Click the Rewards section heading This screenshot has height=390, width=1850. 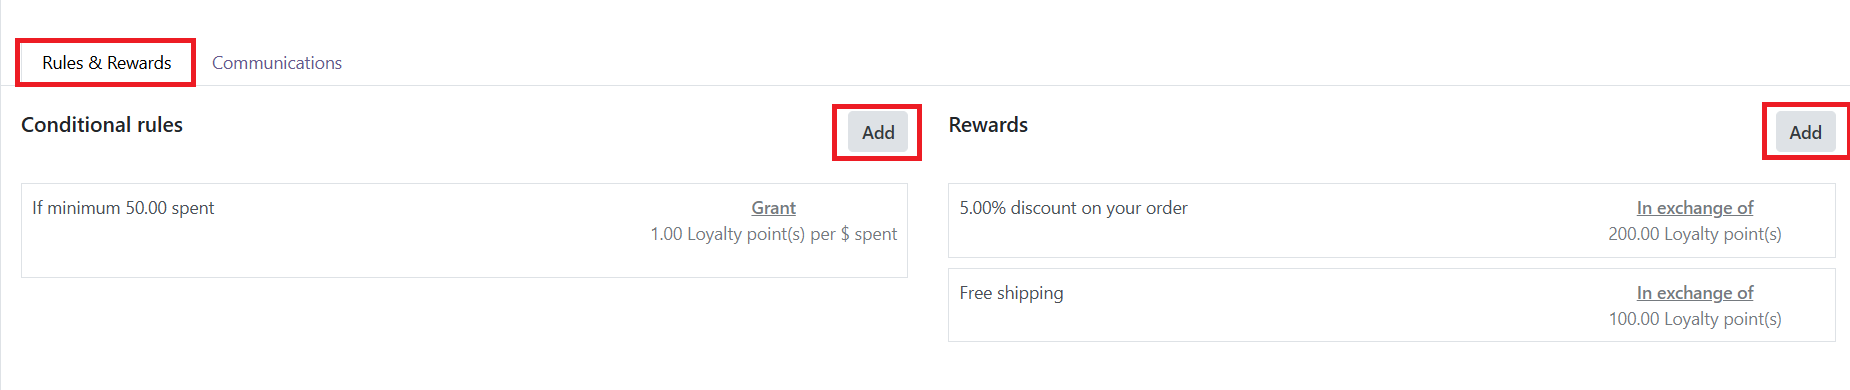click(988, 125)
